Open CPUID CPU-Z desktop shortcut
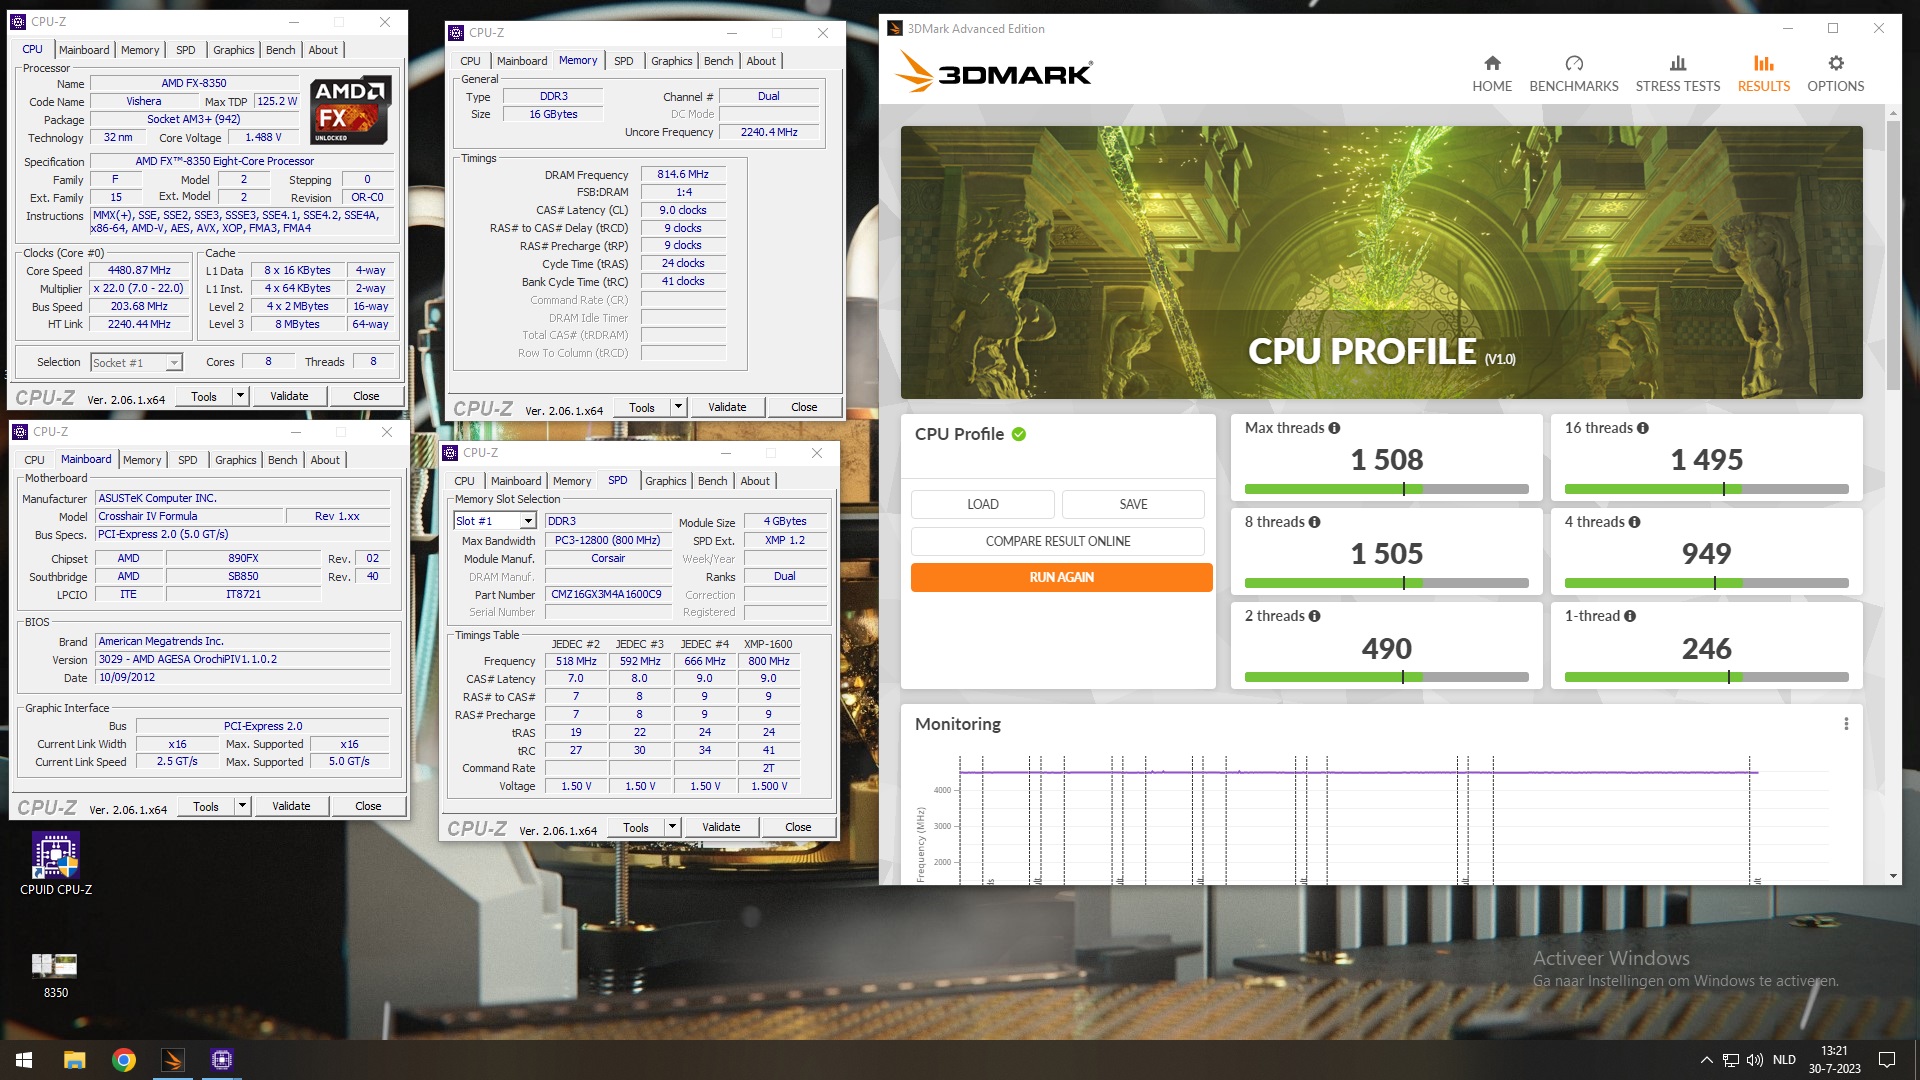Image resolution: width=1920 pixels, height=1080 pixels. coord(56,864)
